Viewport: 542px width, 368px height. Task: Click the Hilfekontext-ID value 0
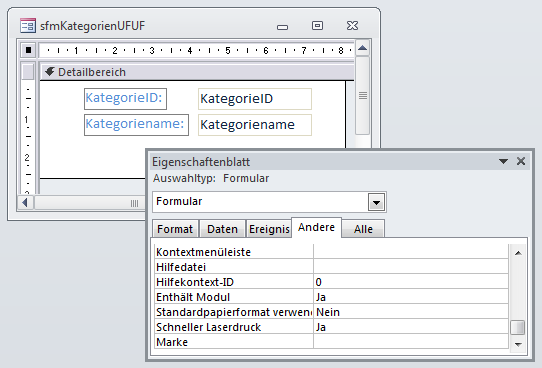411,282
